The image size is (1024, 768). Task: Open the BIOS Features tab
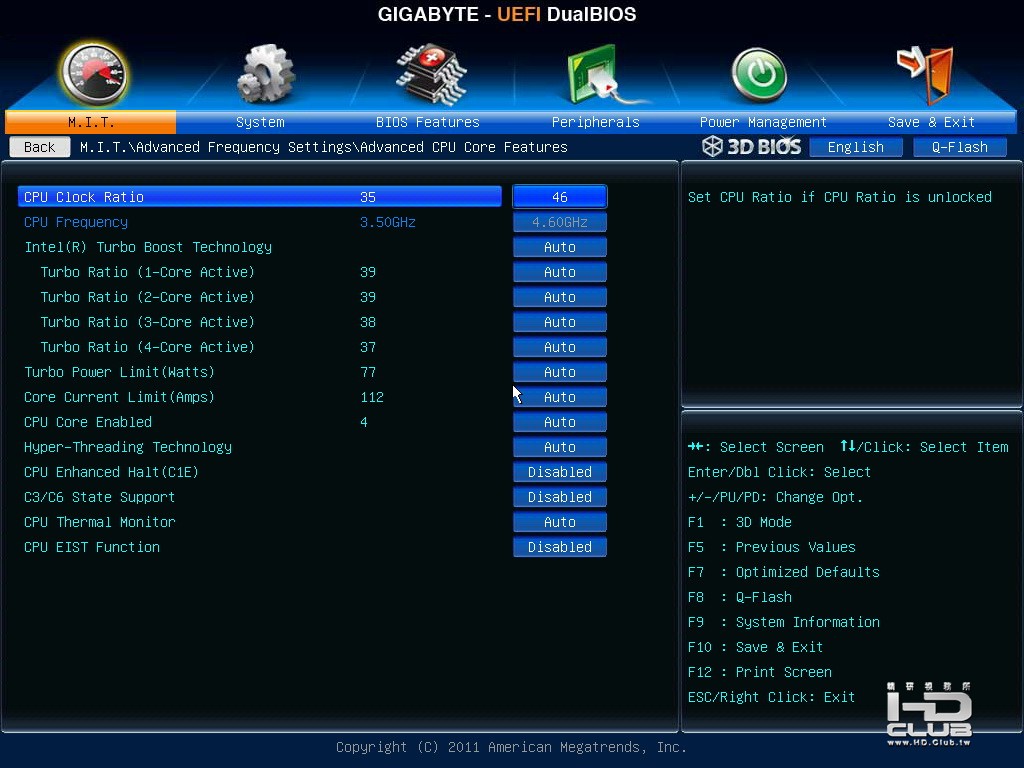coord(428,122)
